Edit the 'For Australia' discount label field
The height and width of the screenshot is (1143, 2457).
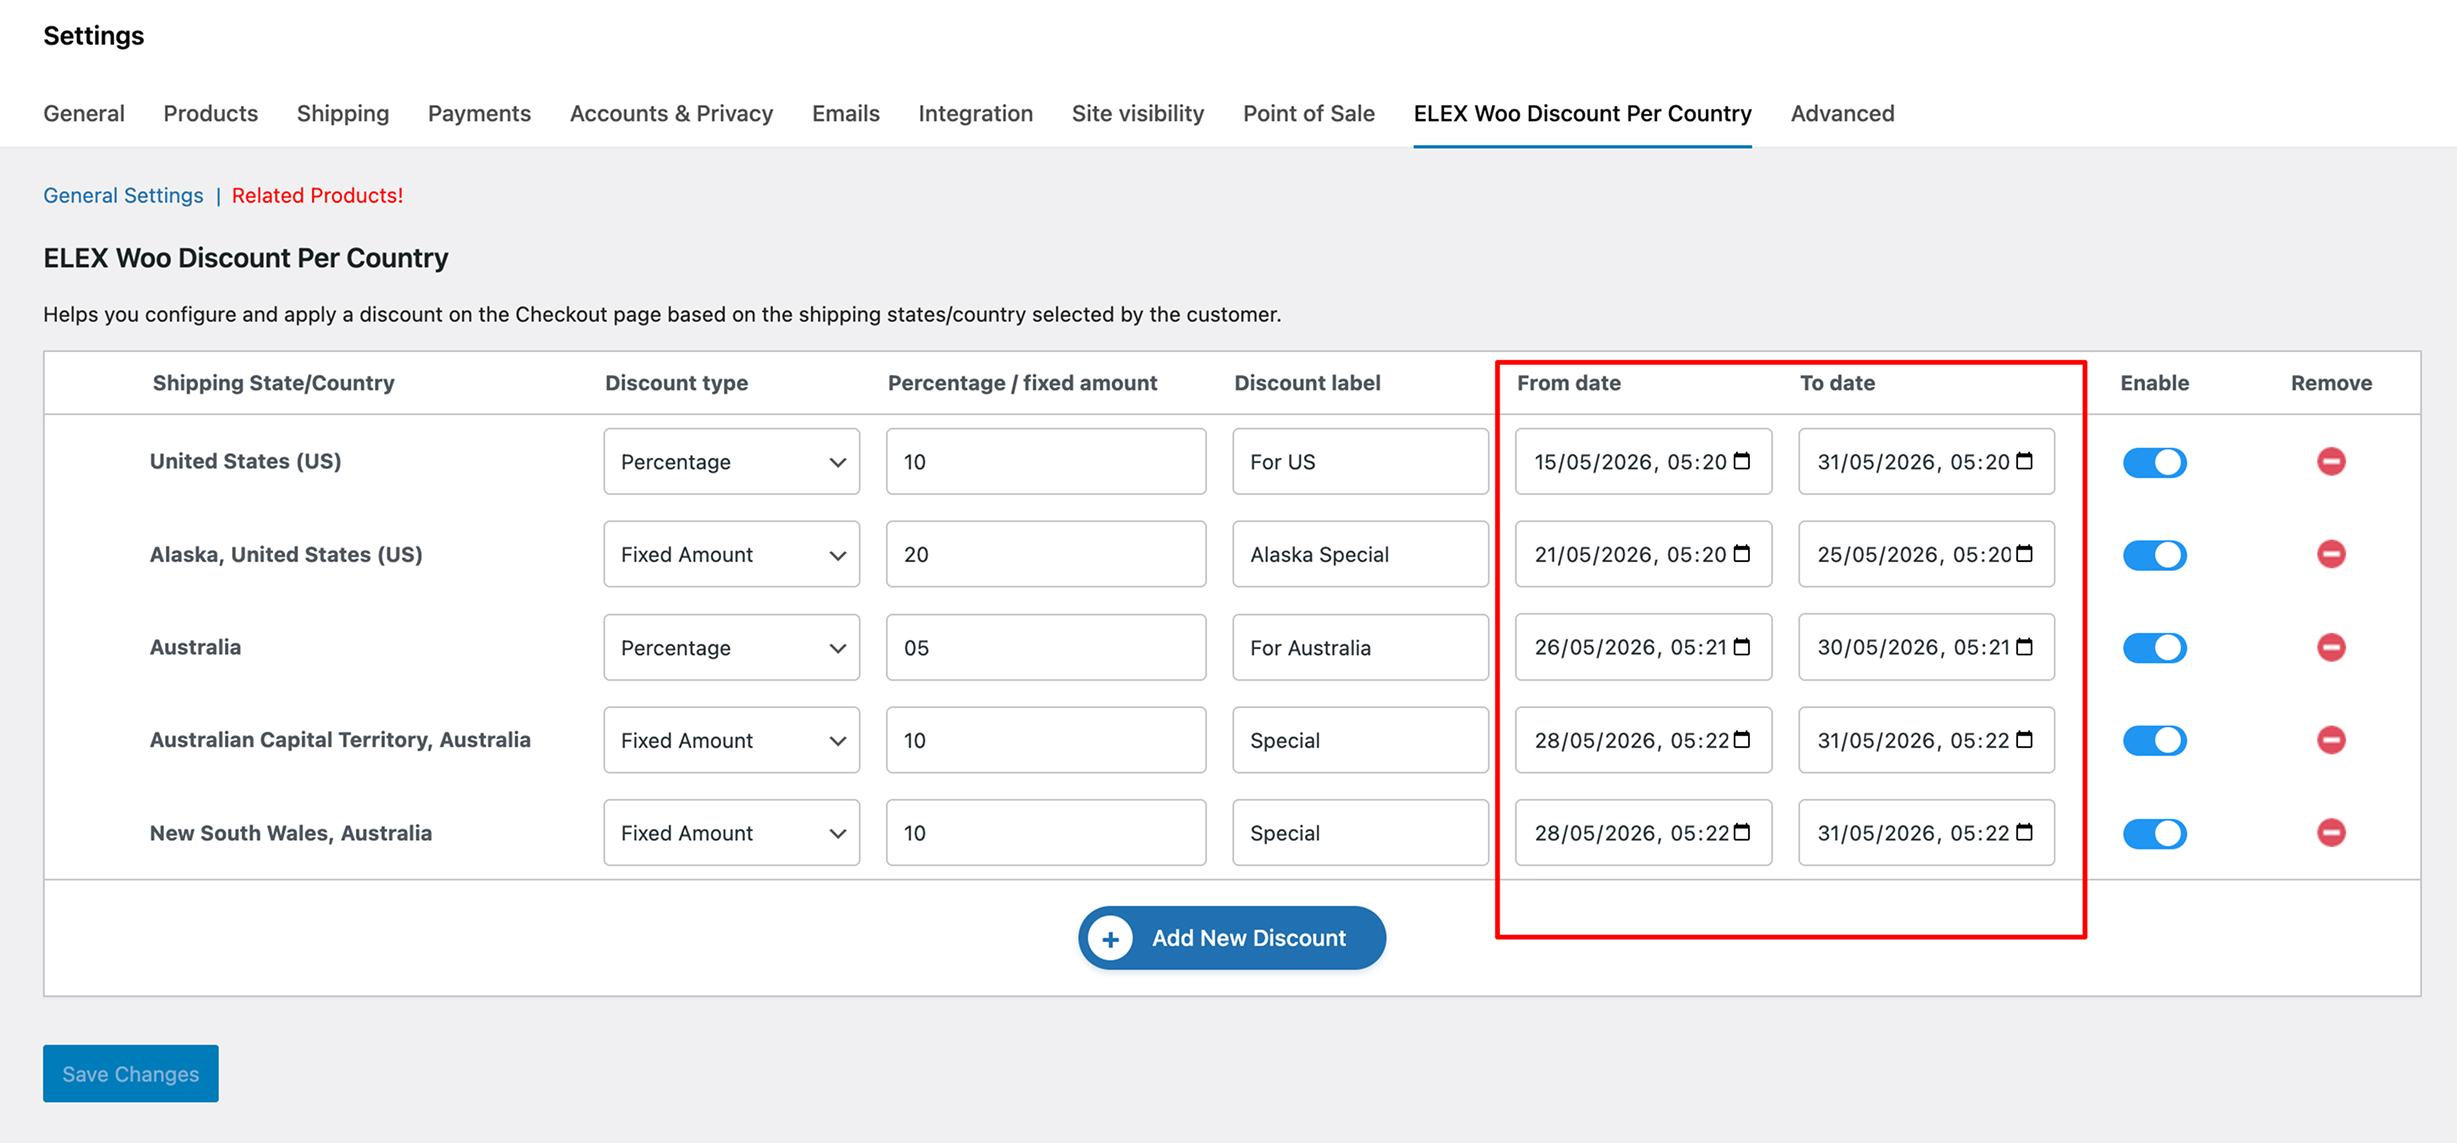[x=1360, y=647]
